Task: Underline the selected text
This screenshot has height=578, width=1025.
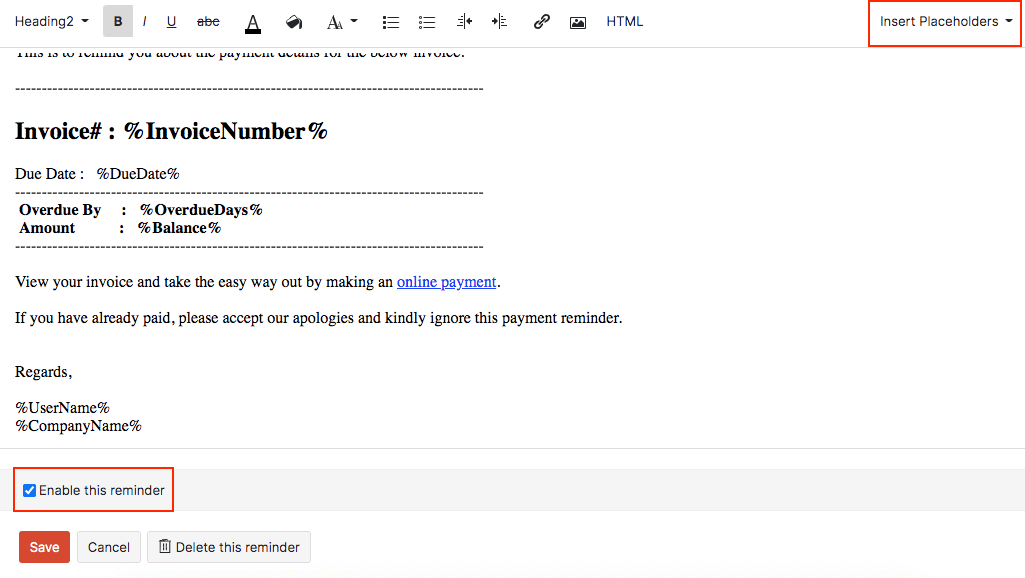Action: click(171, 21)
